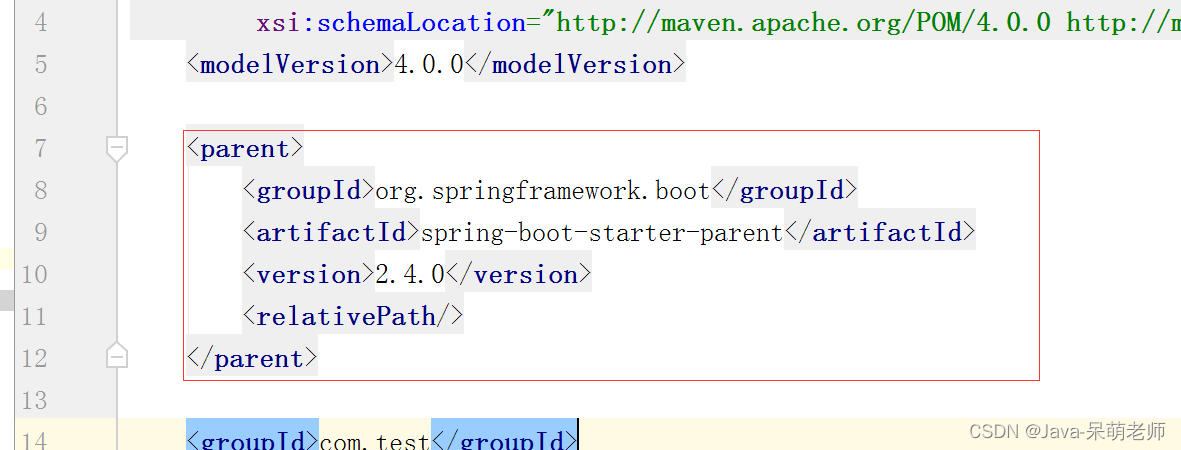The image size is (1181, 450).
Task: Click line number 8 in the gutter
Action: pyautogui.click(x=40, y=191)
